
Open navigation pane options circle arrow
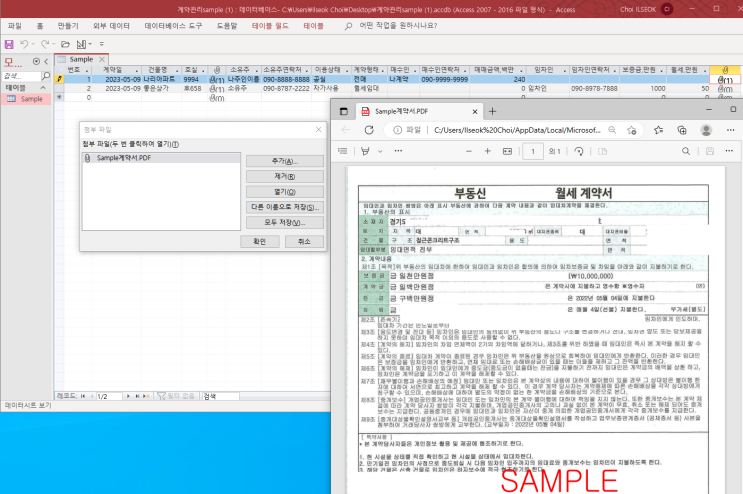click(36, 62)
